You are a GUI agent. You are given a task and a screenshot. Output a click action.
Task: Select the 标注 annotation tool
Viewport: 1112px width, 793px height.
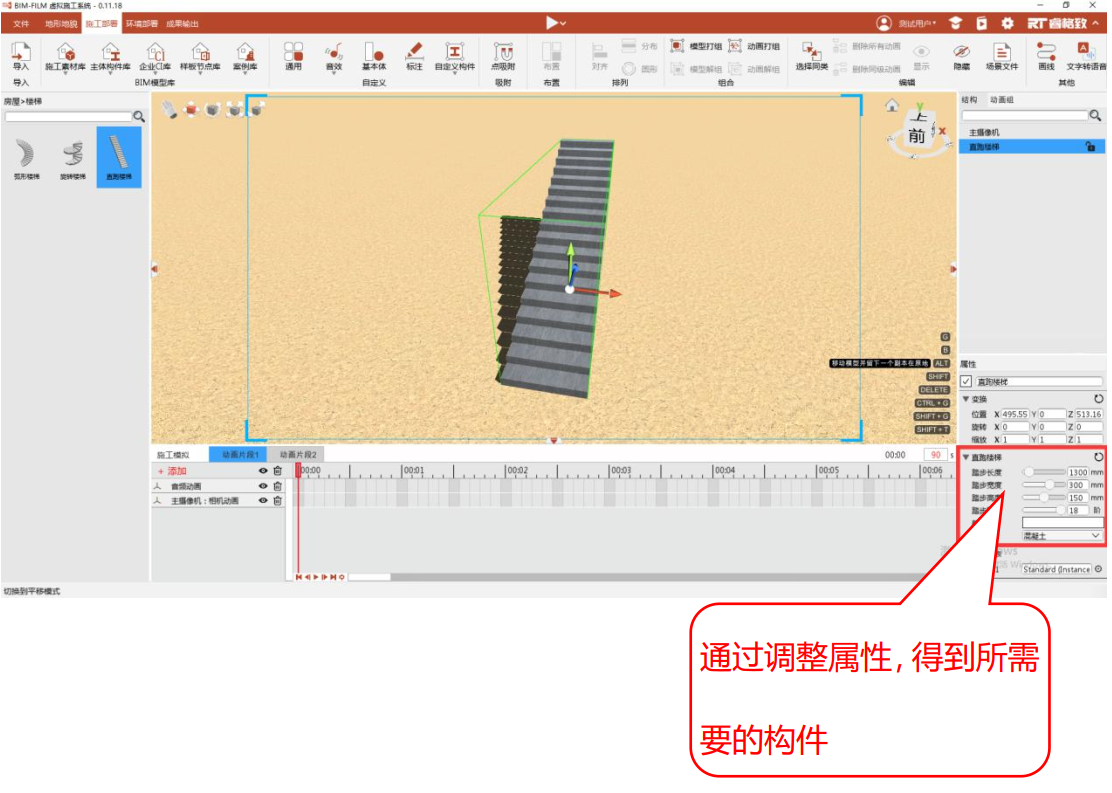click(414, 56)
